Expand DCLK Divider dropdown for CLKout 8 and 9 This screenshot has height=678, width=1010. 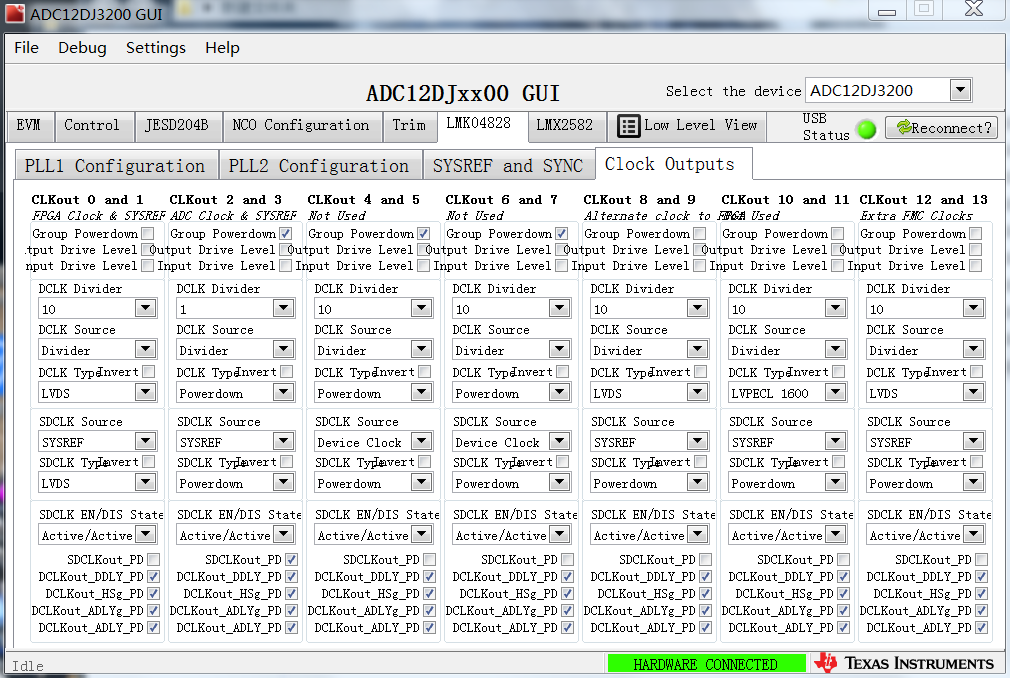698,308
